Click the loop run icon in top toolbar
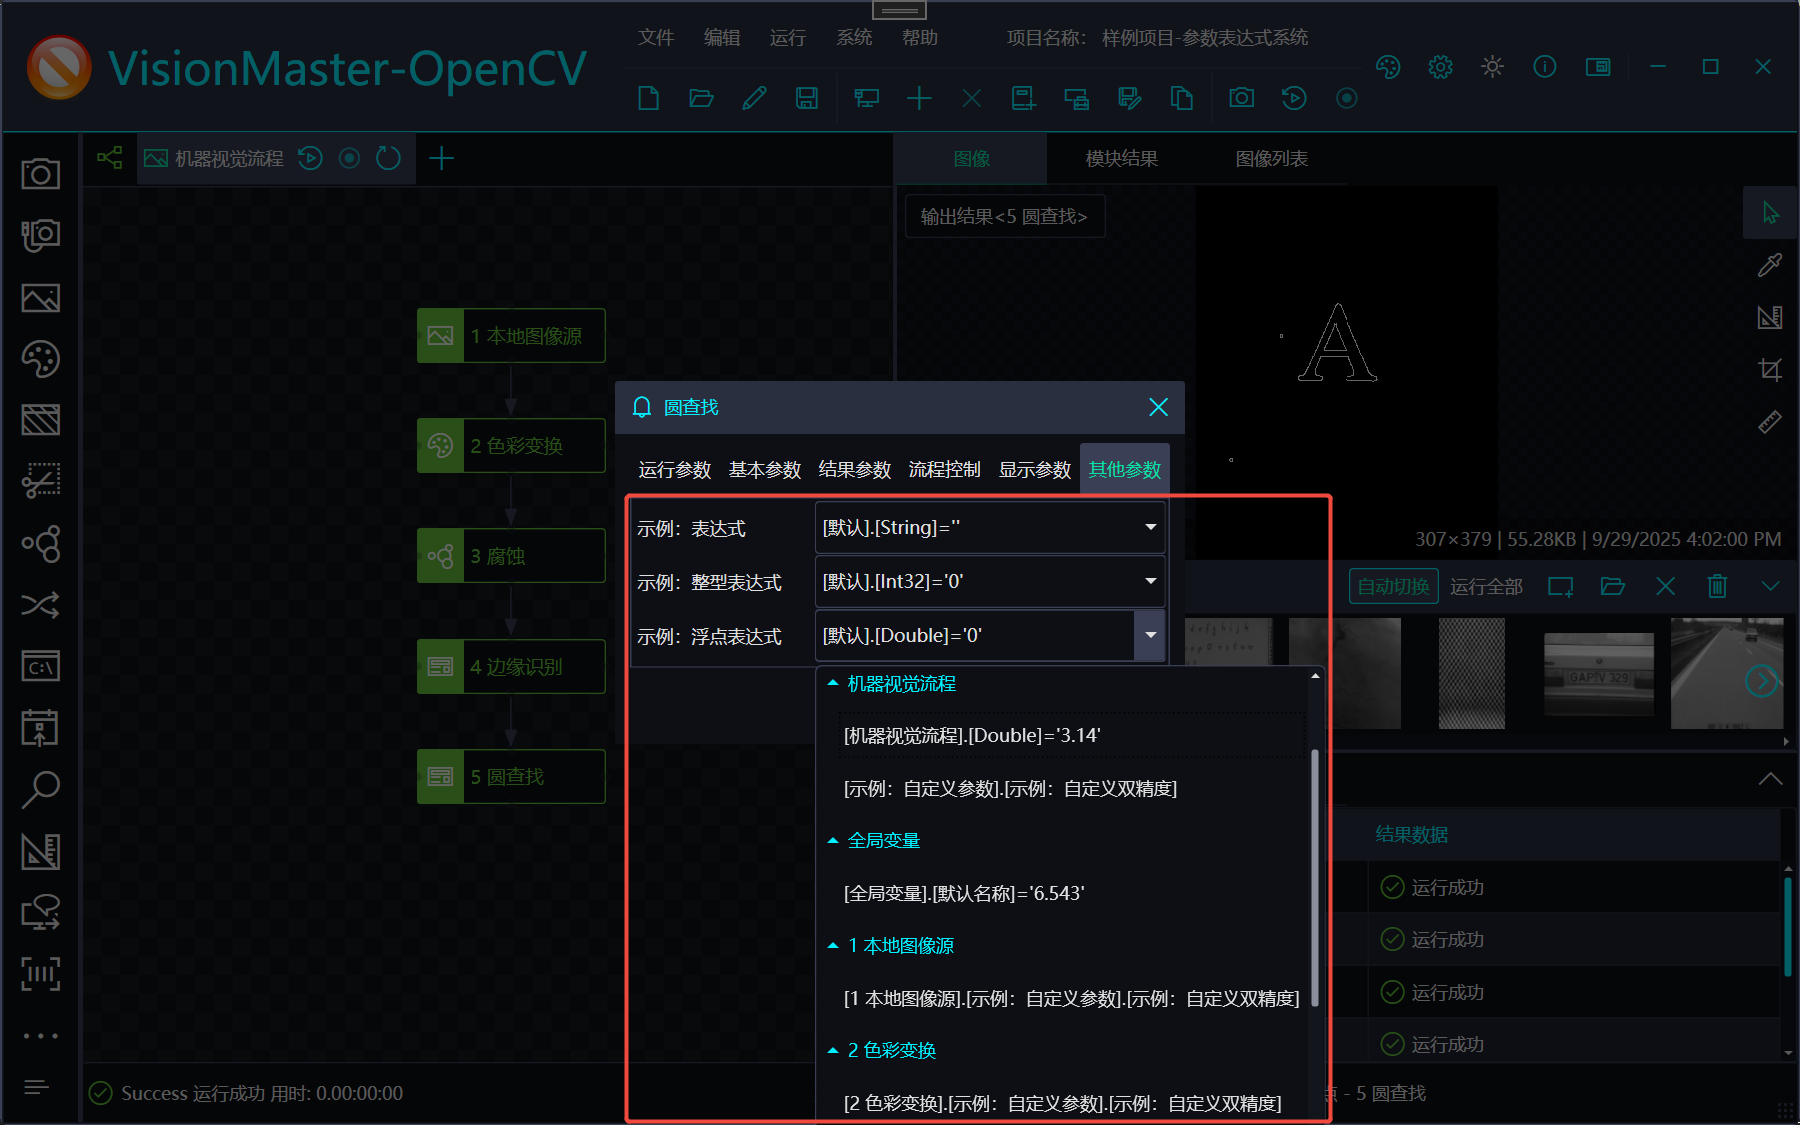Screen dimensions: 1800x1125 click(1294, 98)
